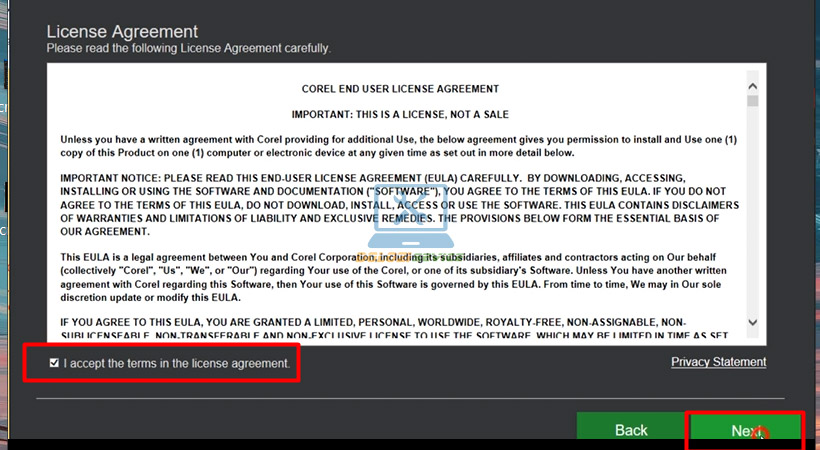Click paragraph starting 'IF YOU AGREE TO THIS EULA'
Viewport: 820px width, 450px height.
click(x=400, y=329)
